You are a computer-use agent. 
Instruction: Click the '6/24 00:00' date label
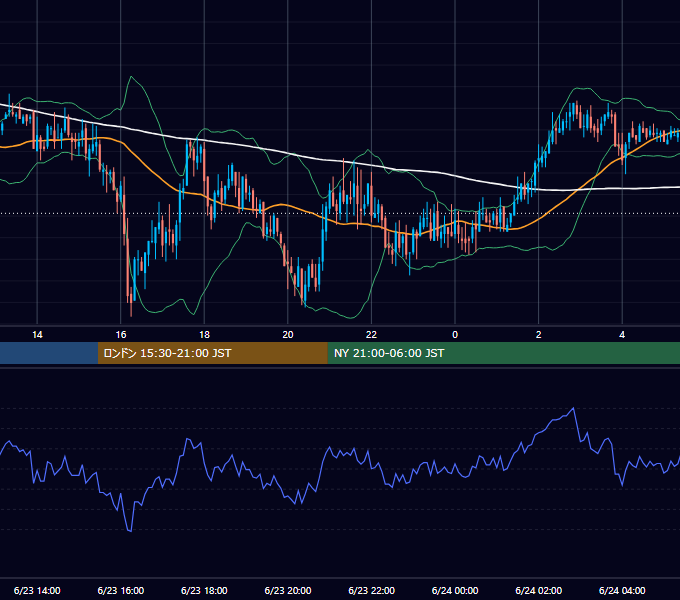click(x=455, y=590)
